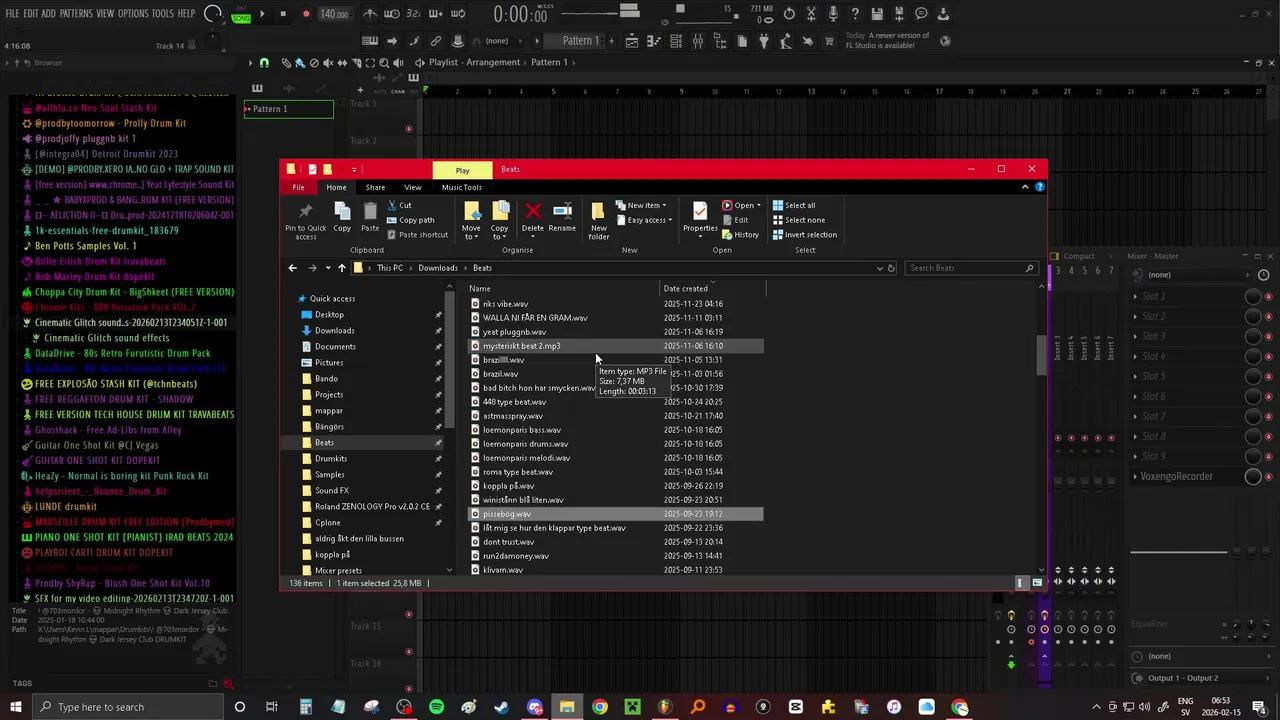Click FL Studio help question mark icon
This screenshot has width=1280, height=720.
tap(855, 14)
